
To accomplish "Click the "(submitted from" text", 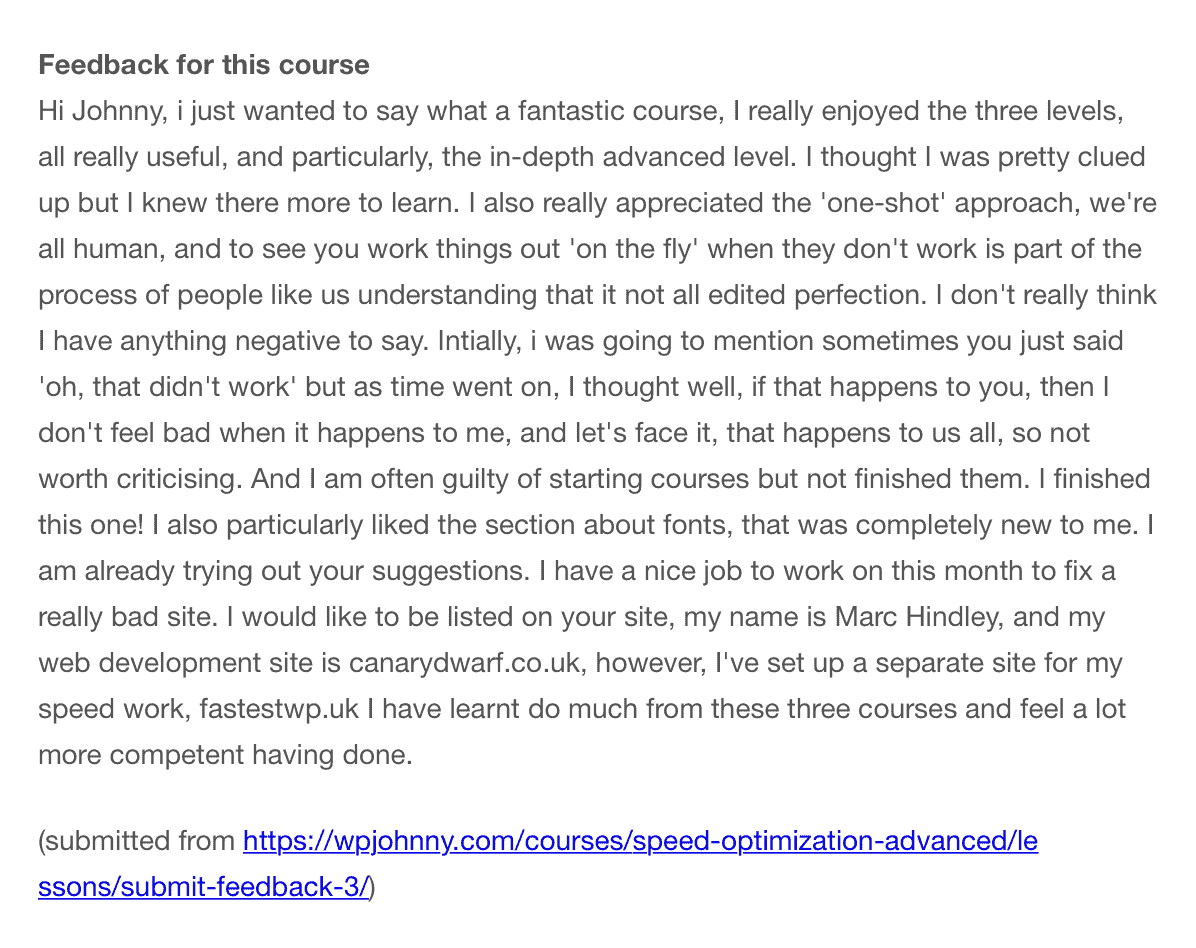I will point(136,841).
